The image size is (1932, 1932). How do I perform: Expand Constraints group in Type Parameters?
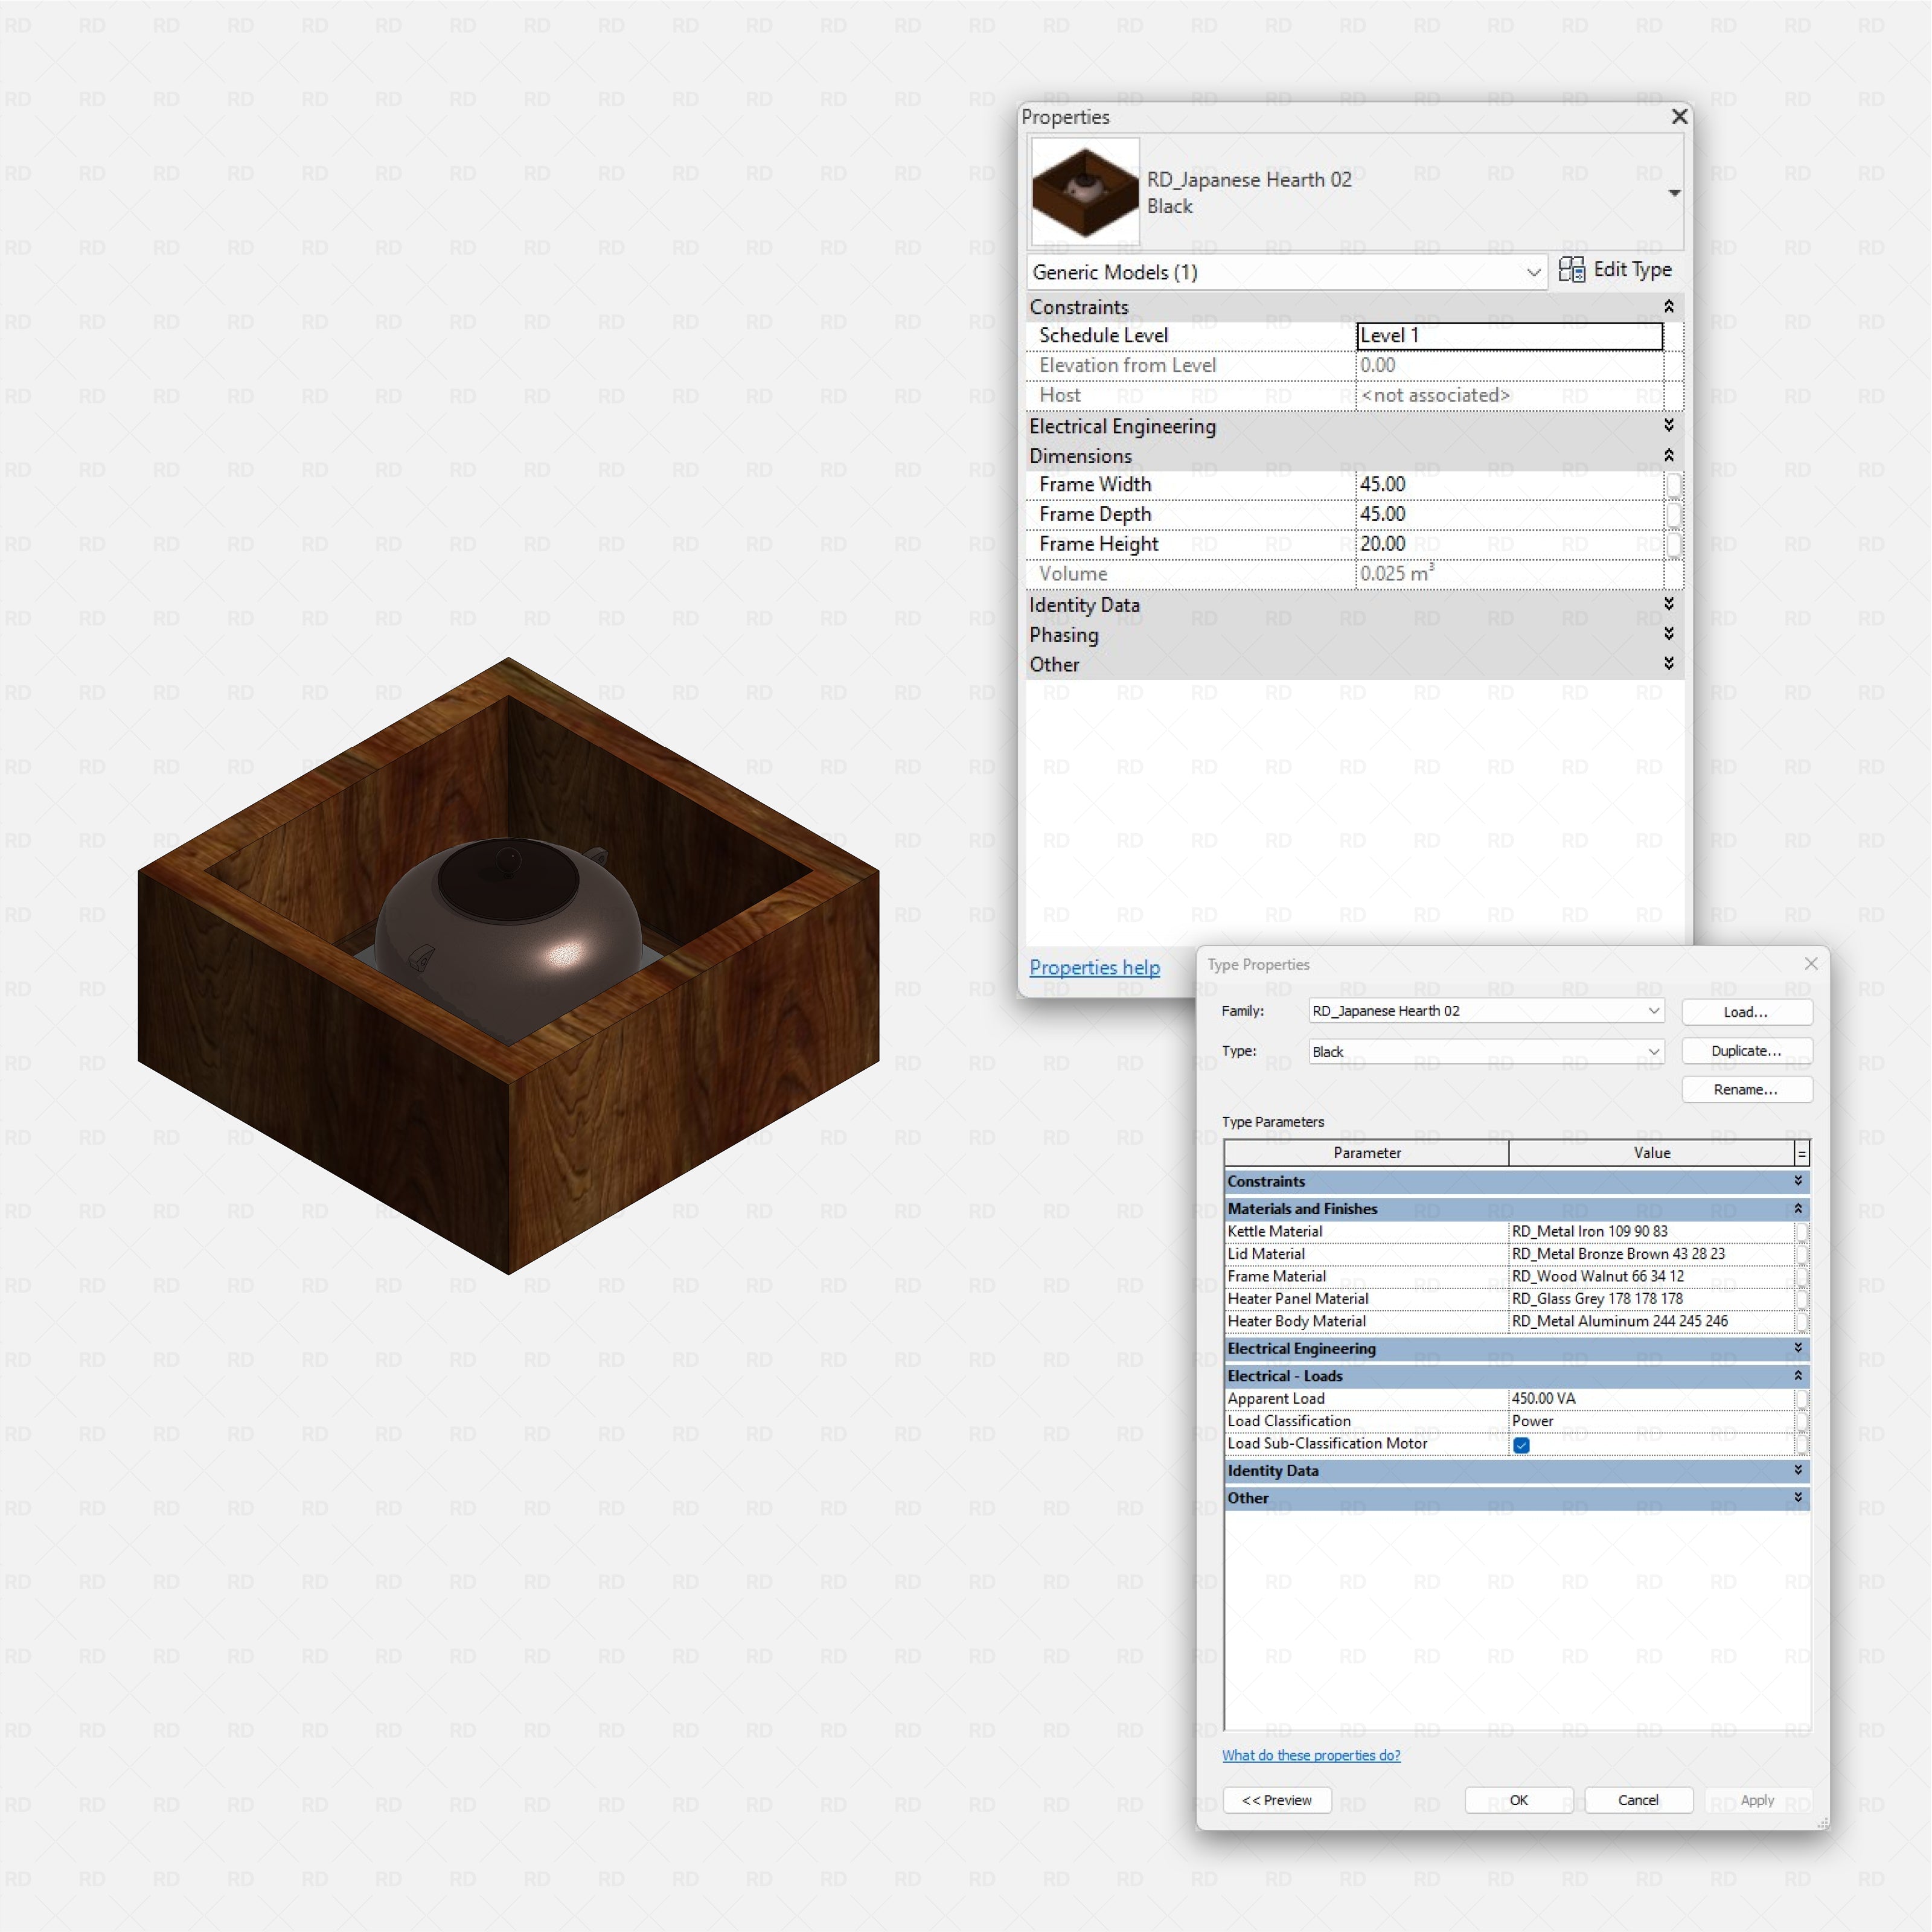pyautogui.click(x=1798, y=1181)
